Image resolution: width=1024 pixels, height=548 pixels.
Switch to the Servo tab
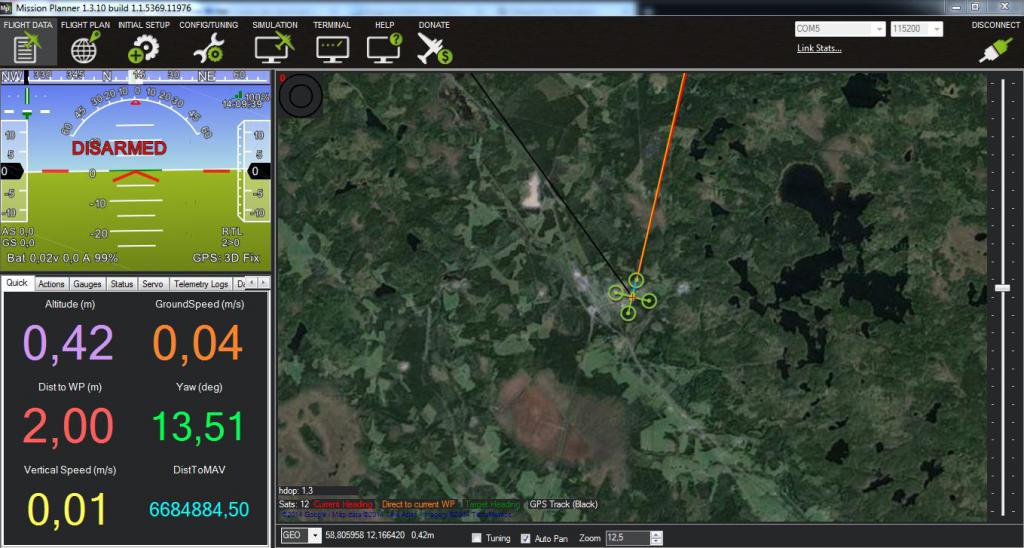pyautogui.click(x=153, y=284)
